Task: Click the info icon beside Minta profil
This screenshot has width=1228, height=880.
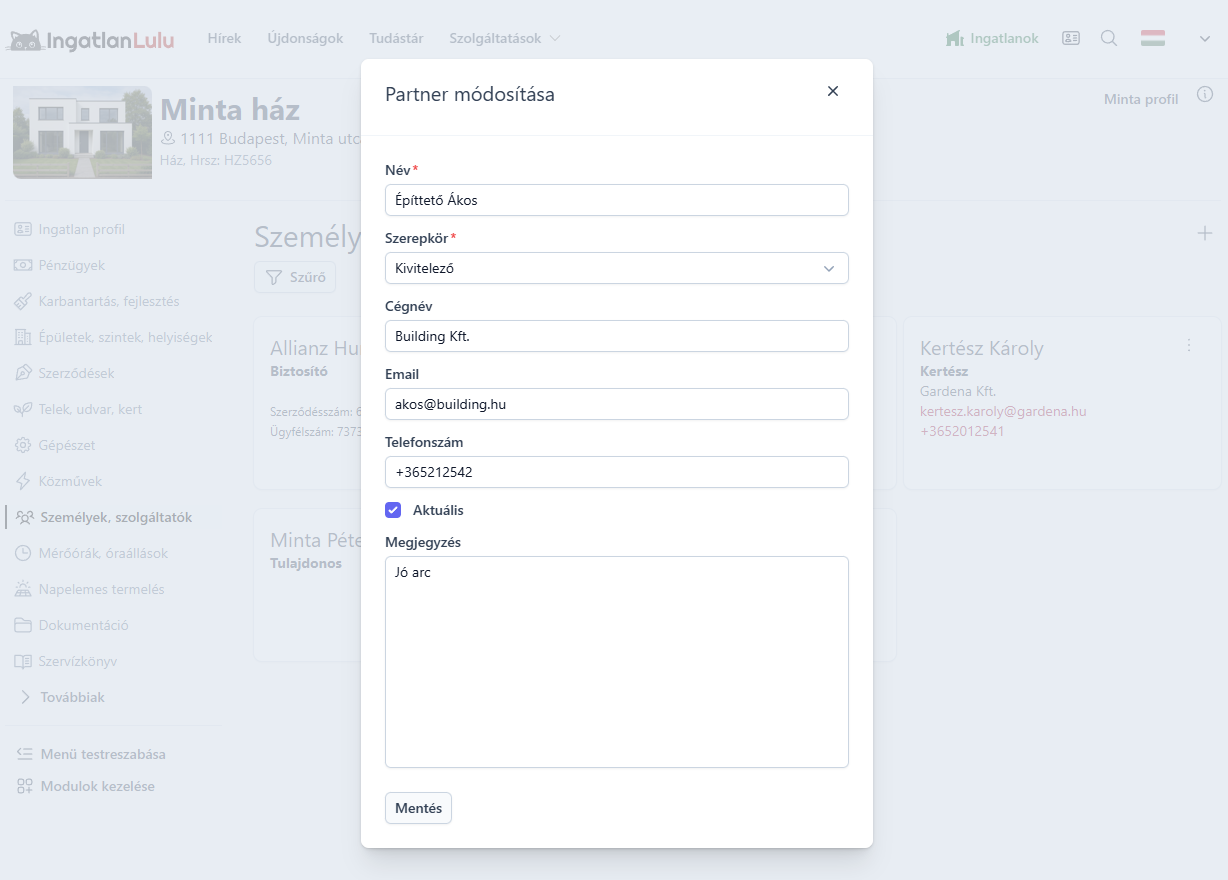Action: click(1205, 95)
